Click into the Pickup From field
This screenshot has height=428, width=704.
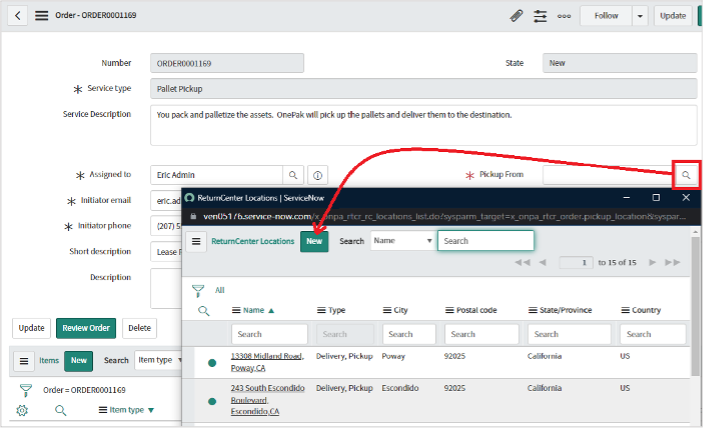[x=608, y=175]
